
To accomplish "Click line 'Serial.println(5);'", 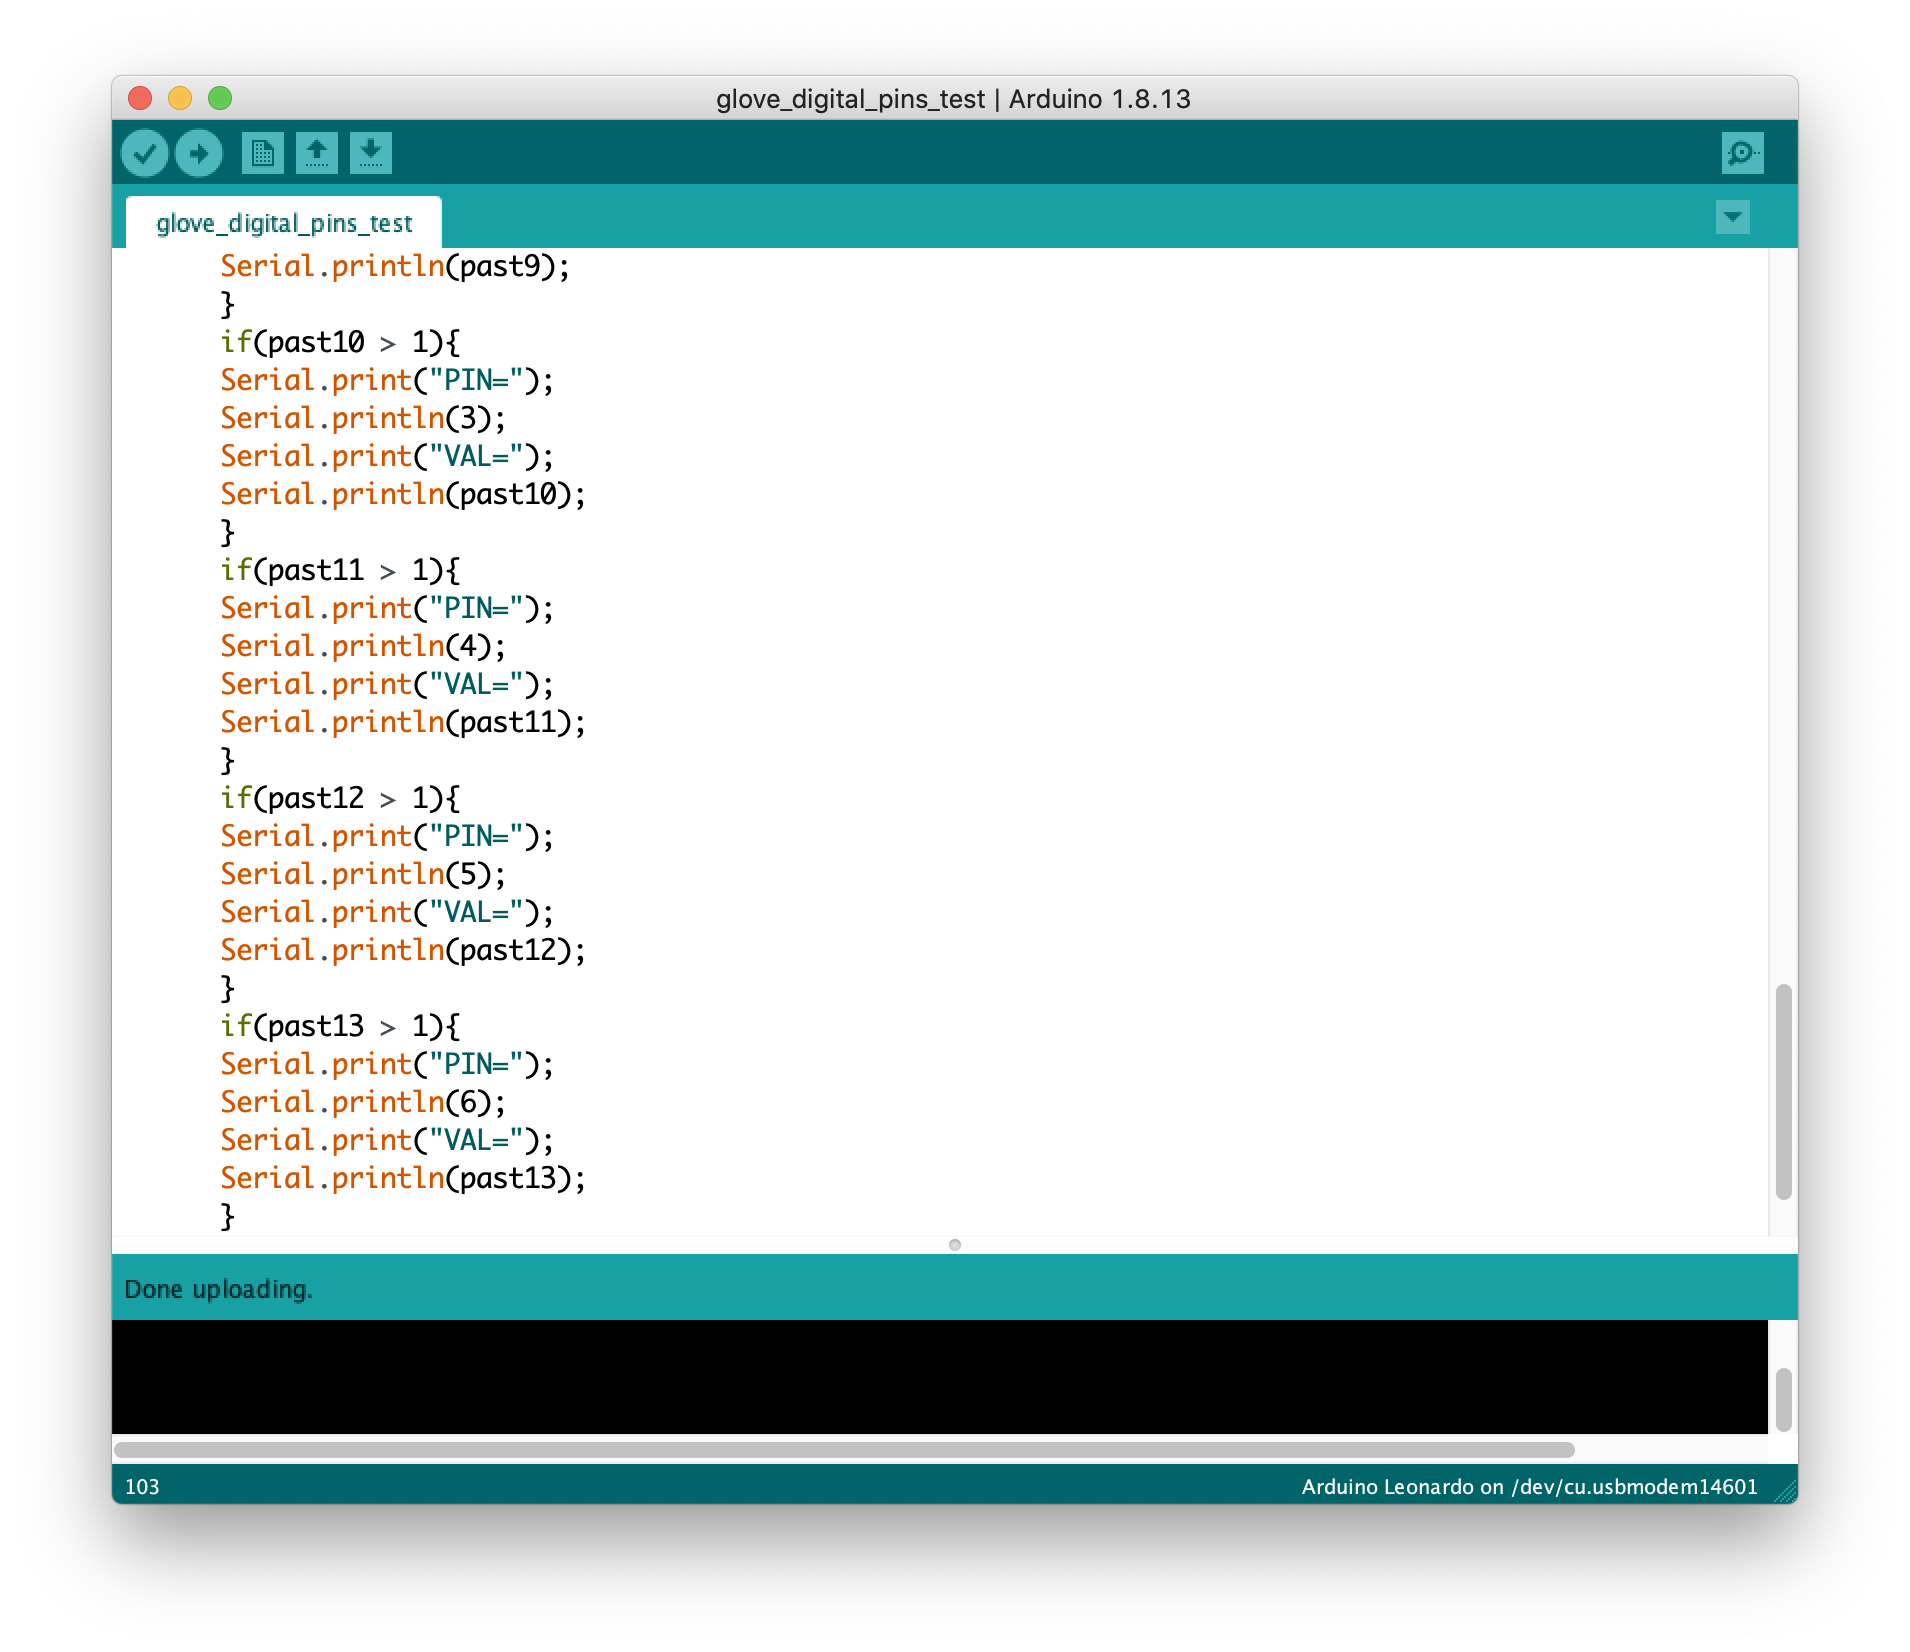I will pyautogui.click(x=363, y=874).
